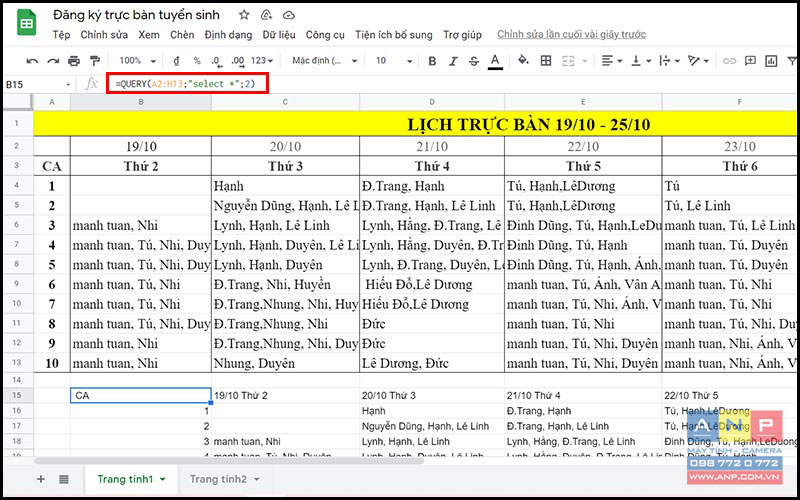Open the fill color picker
This screenshot has width=800, height=500.
[523, 61]
